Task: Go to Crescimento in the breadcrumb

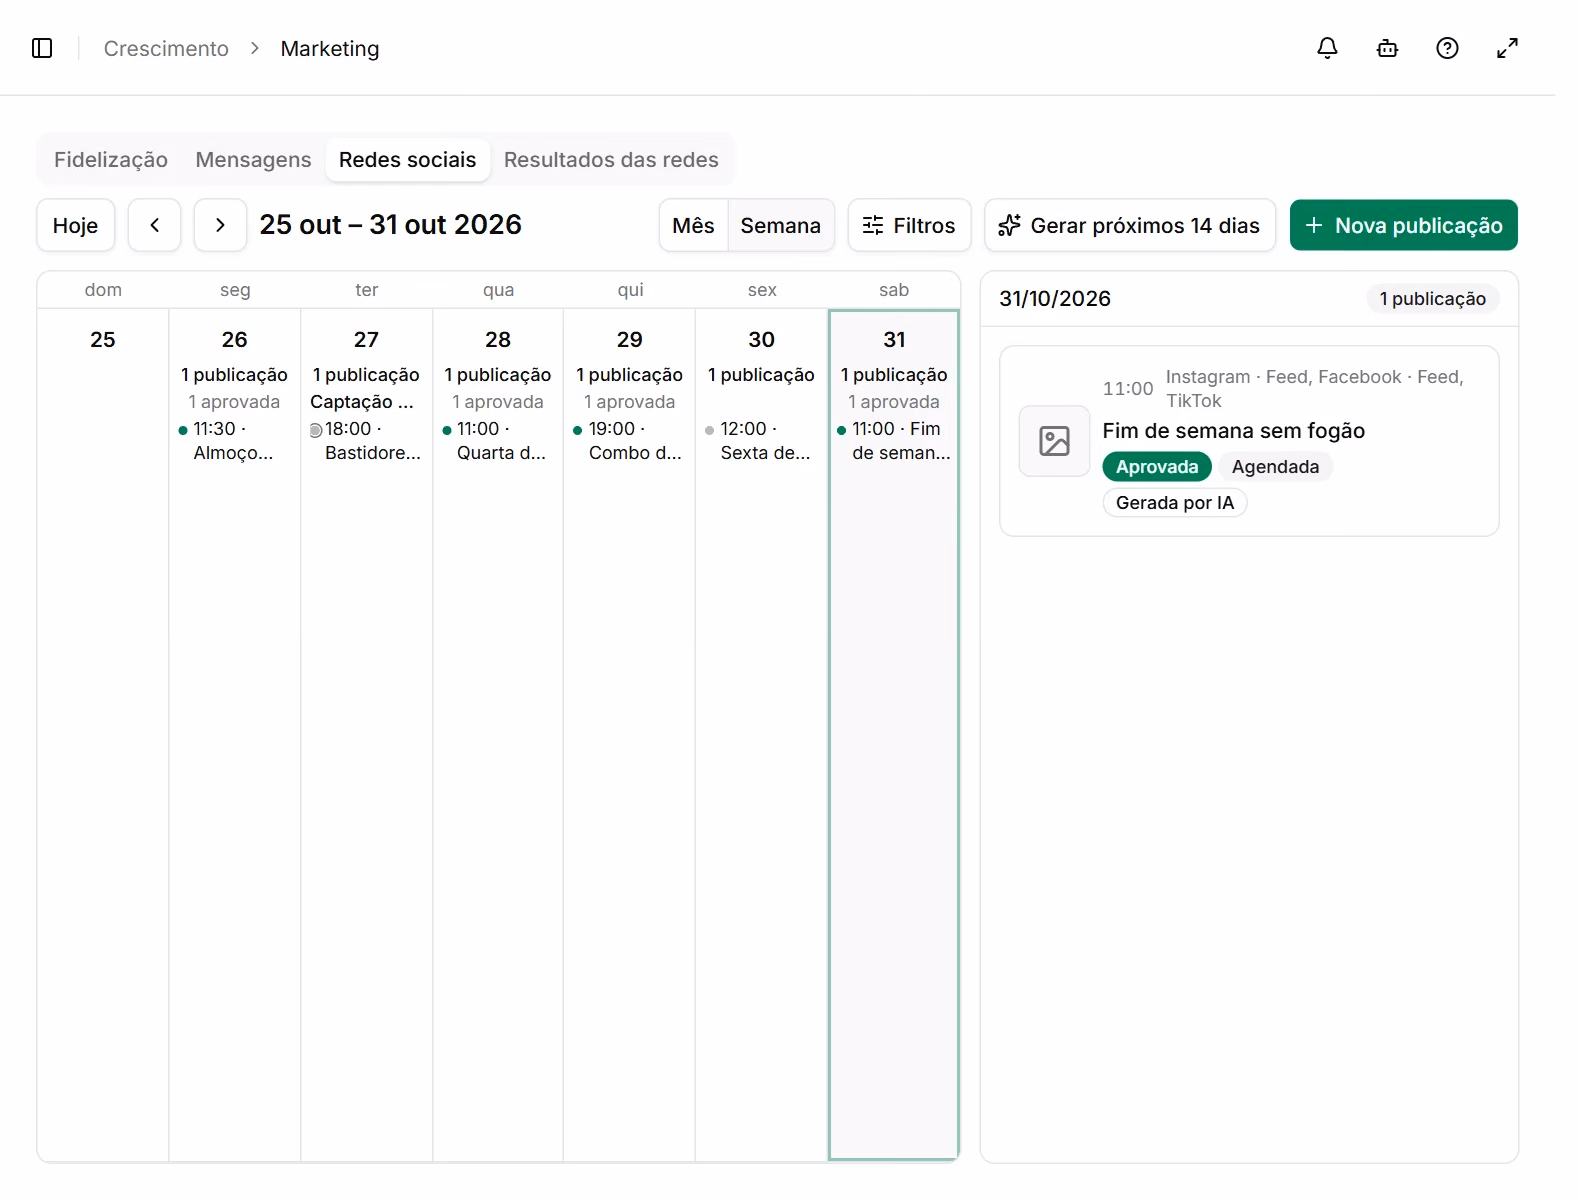Action: (x=166, y=48)
